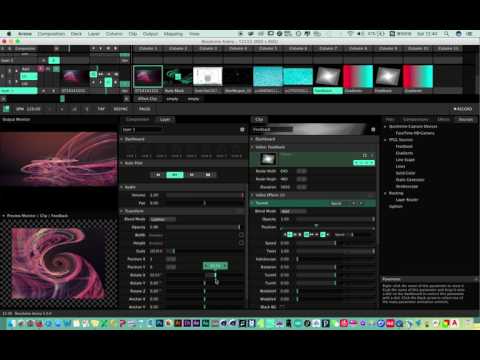
Task: Open Finder from the Dock
Action: (x=12, y=323)
